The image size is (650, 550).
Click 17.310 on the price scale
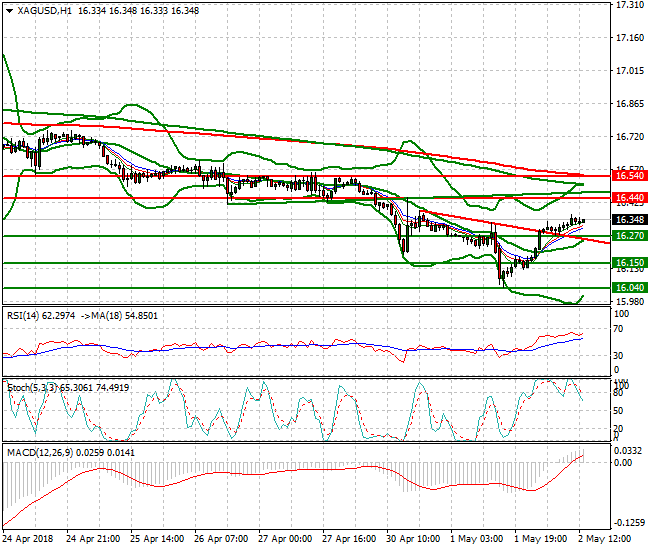coord(629,5)
